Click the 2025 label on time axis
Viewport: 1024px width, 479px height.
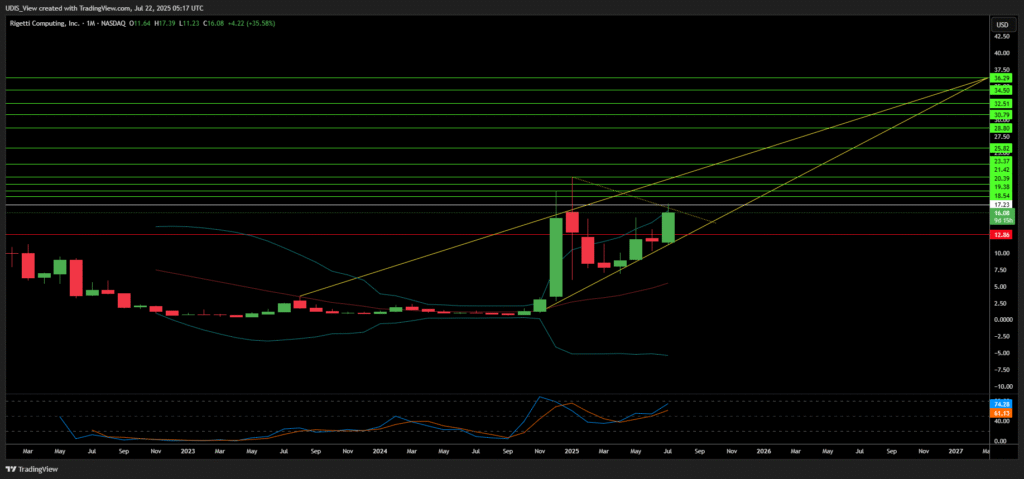tap(571, 452)
